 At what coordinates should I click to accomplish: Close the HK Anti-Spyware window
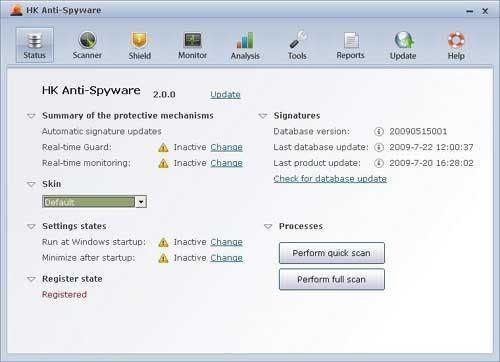(x=485, y=11)
